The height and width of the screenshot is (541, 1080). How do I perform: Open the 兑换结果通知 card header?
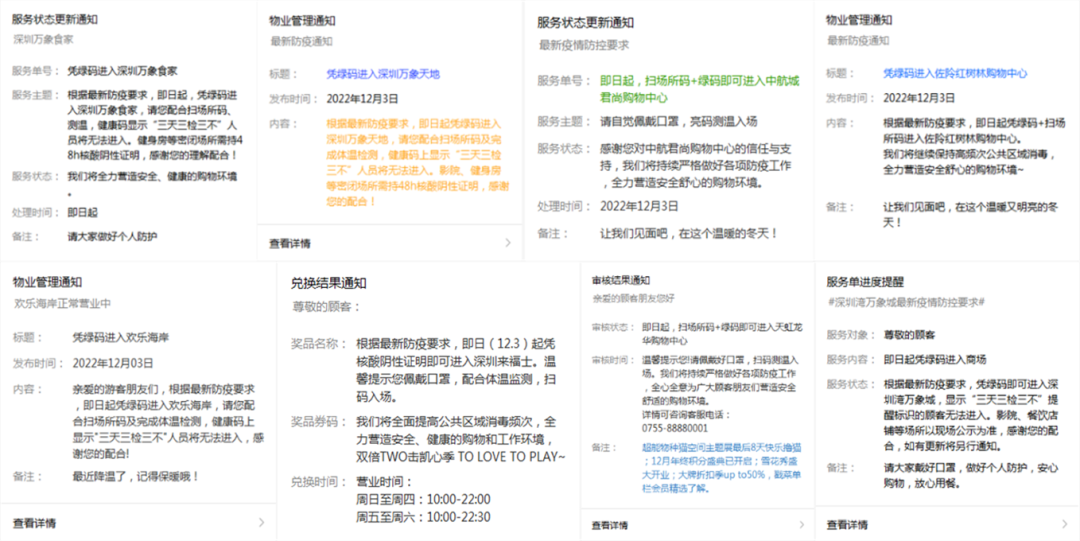click(x=328, y=283)
